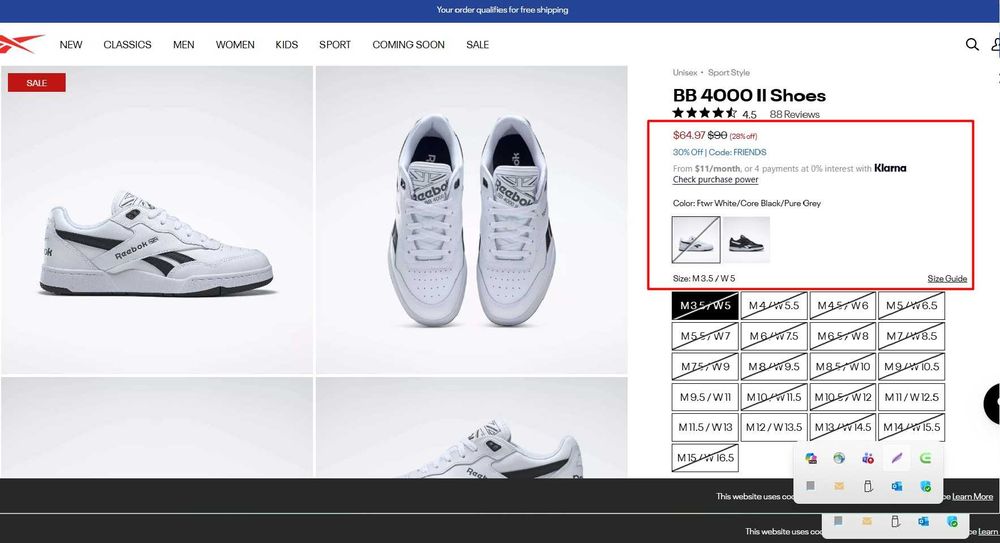
Task: Click the red SALE badge
Action: [x=36, y=83]
